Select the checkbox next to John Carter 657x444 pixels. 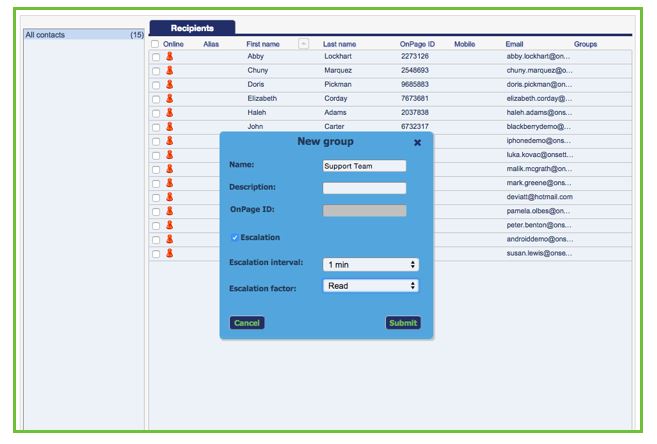156,127
